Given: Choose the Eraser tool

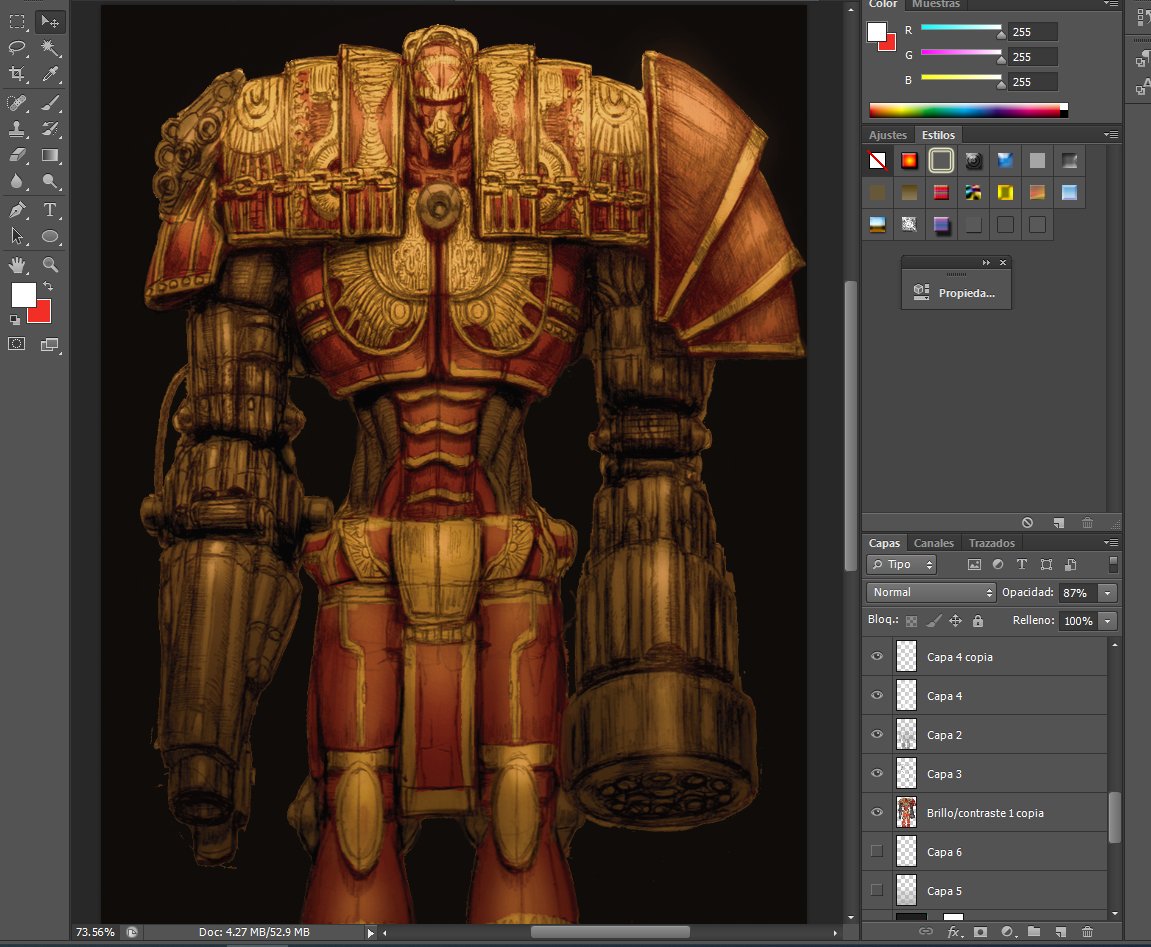Looking at the screenshot, I should (18, 155).
